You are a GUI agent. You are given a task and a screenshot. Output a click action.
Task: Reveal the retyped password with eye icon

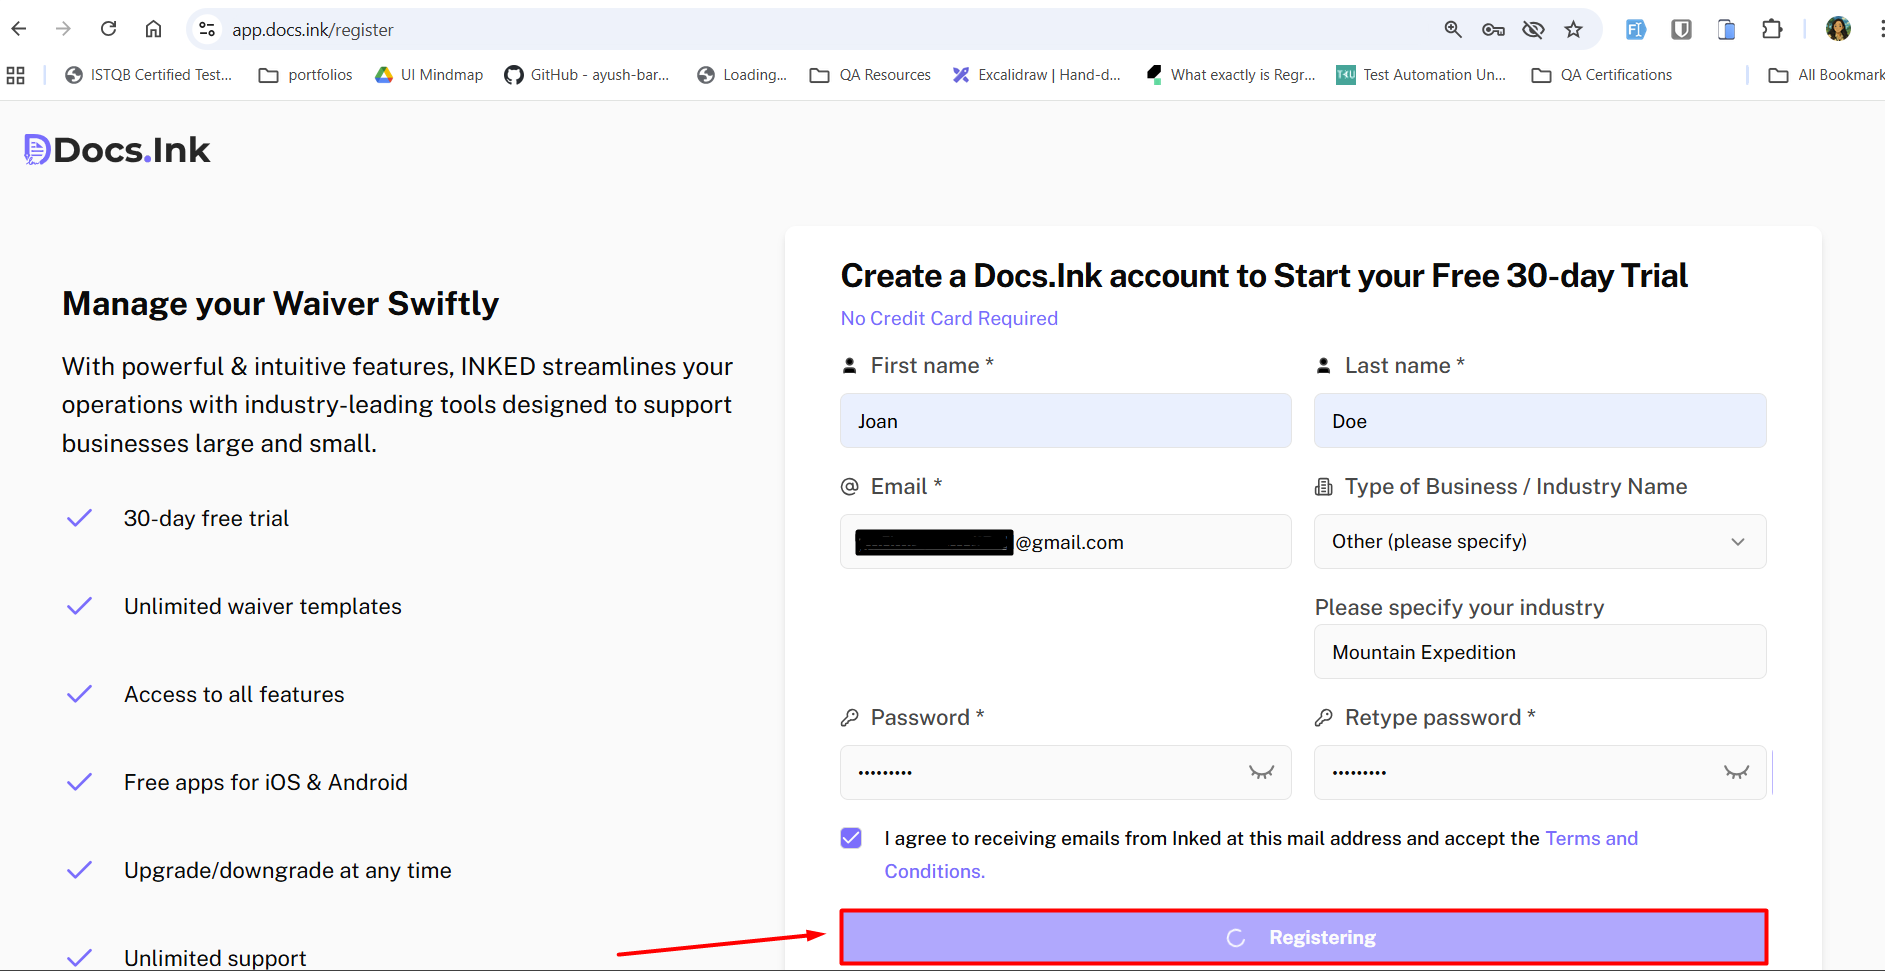click(1736, 772)
